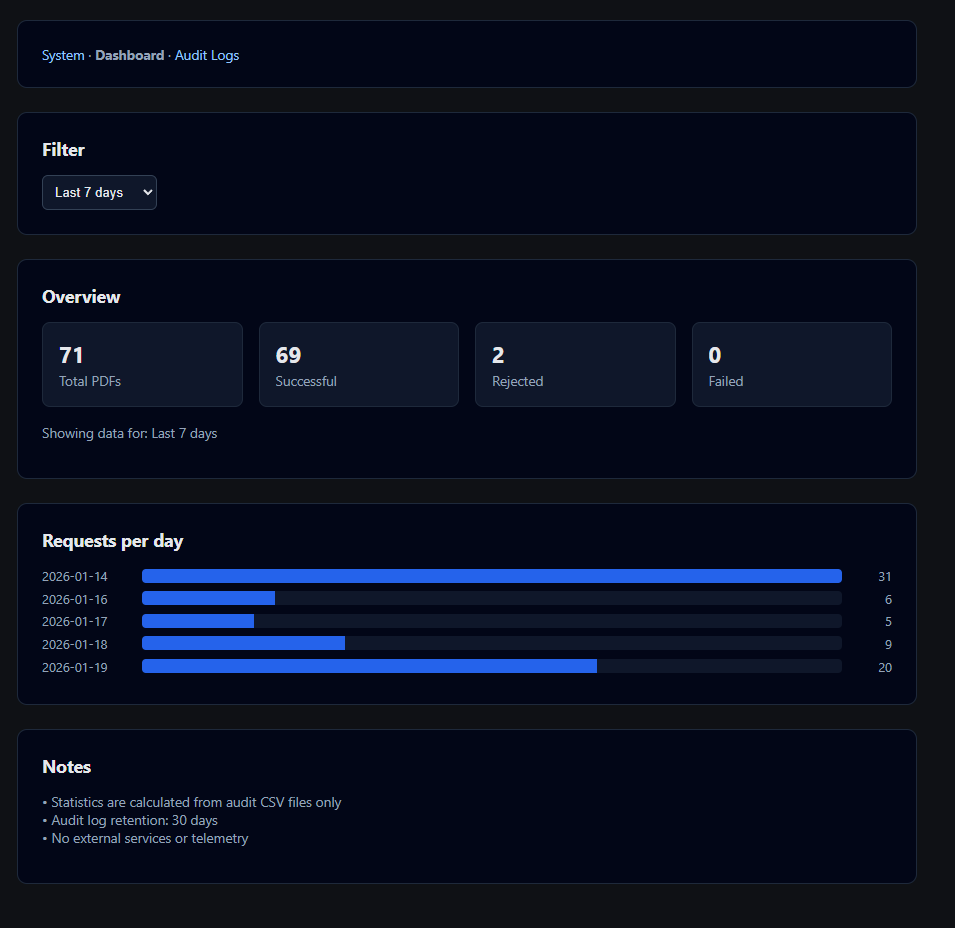Click the Filter section title
Screen dimensions: 955x928
63,149
